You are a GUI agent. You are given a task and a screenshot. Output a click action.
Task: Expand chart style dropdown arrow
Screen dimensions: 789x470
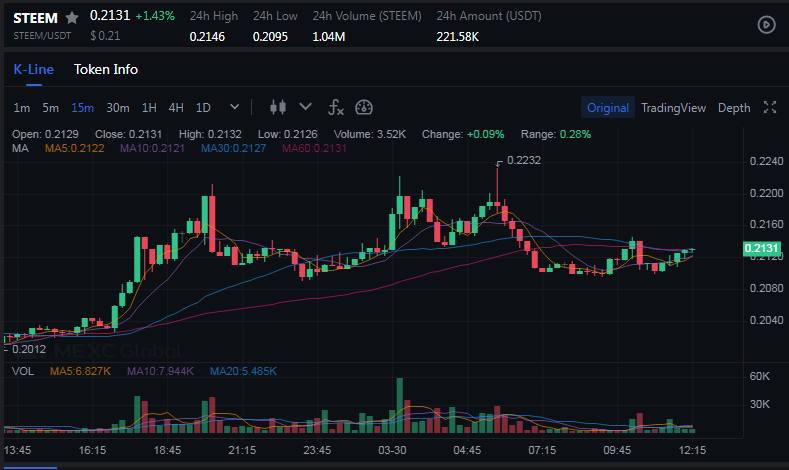click(x=305, y=107)
